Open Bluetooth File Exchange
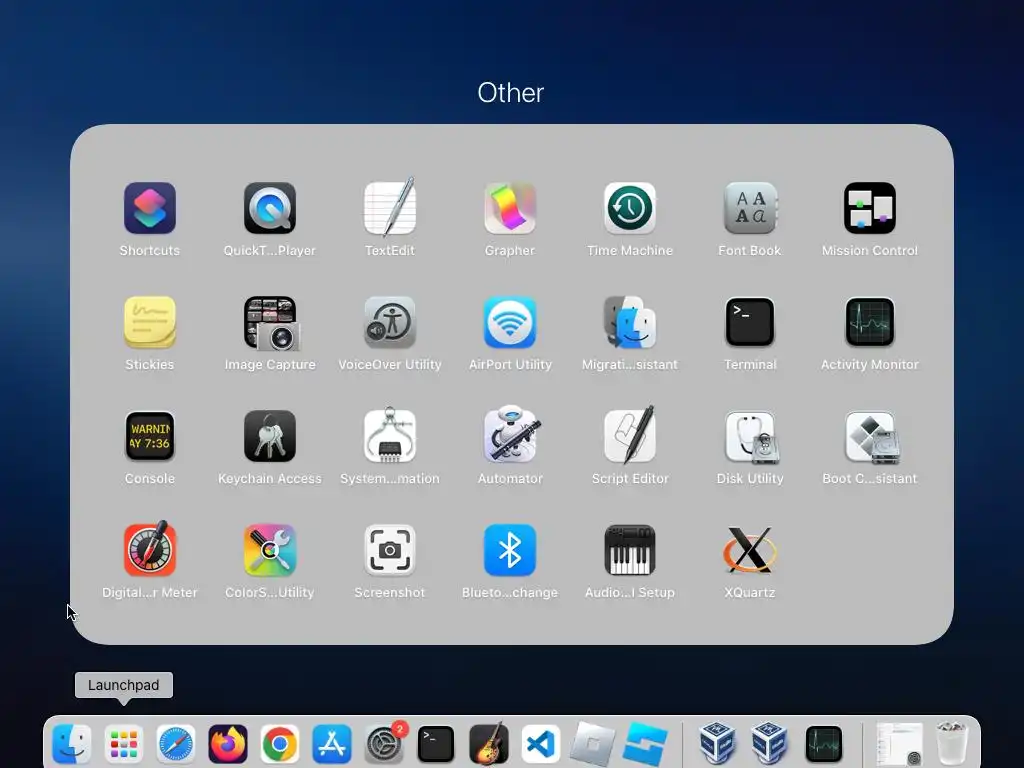The width and height of the screenshot is (1024, 768). click(510, 551)
